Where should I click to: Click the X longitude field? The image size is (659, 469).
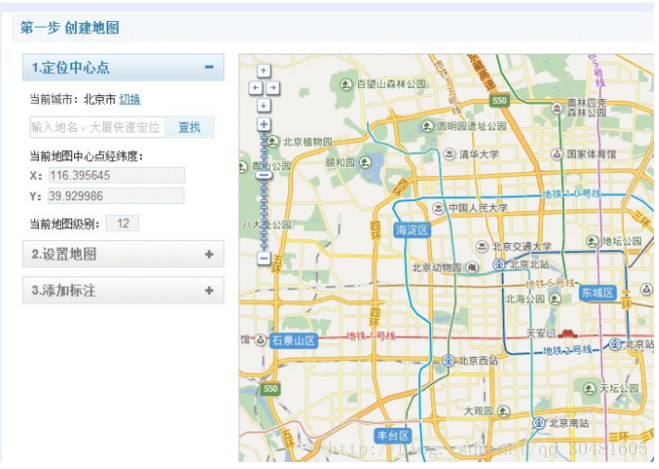click(x=116, y=175)
